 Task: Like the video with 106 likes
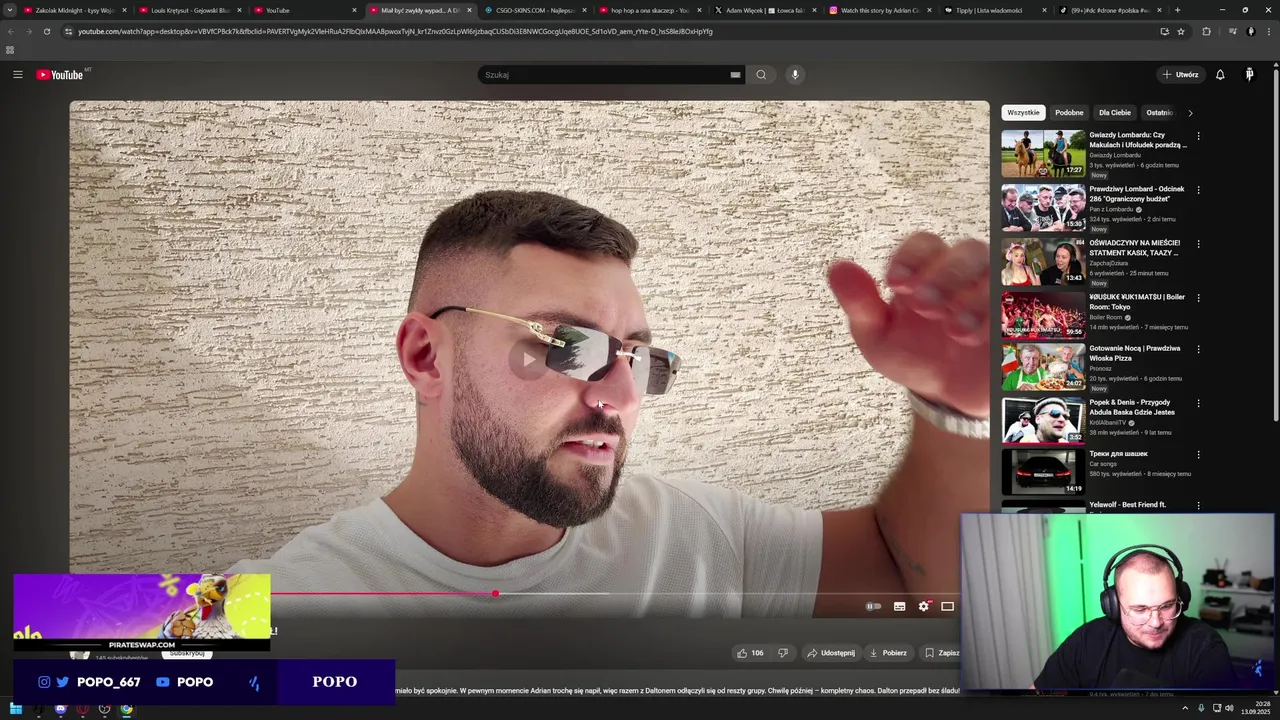click(x=750, y=653)
